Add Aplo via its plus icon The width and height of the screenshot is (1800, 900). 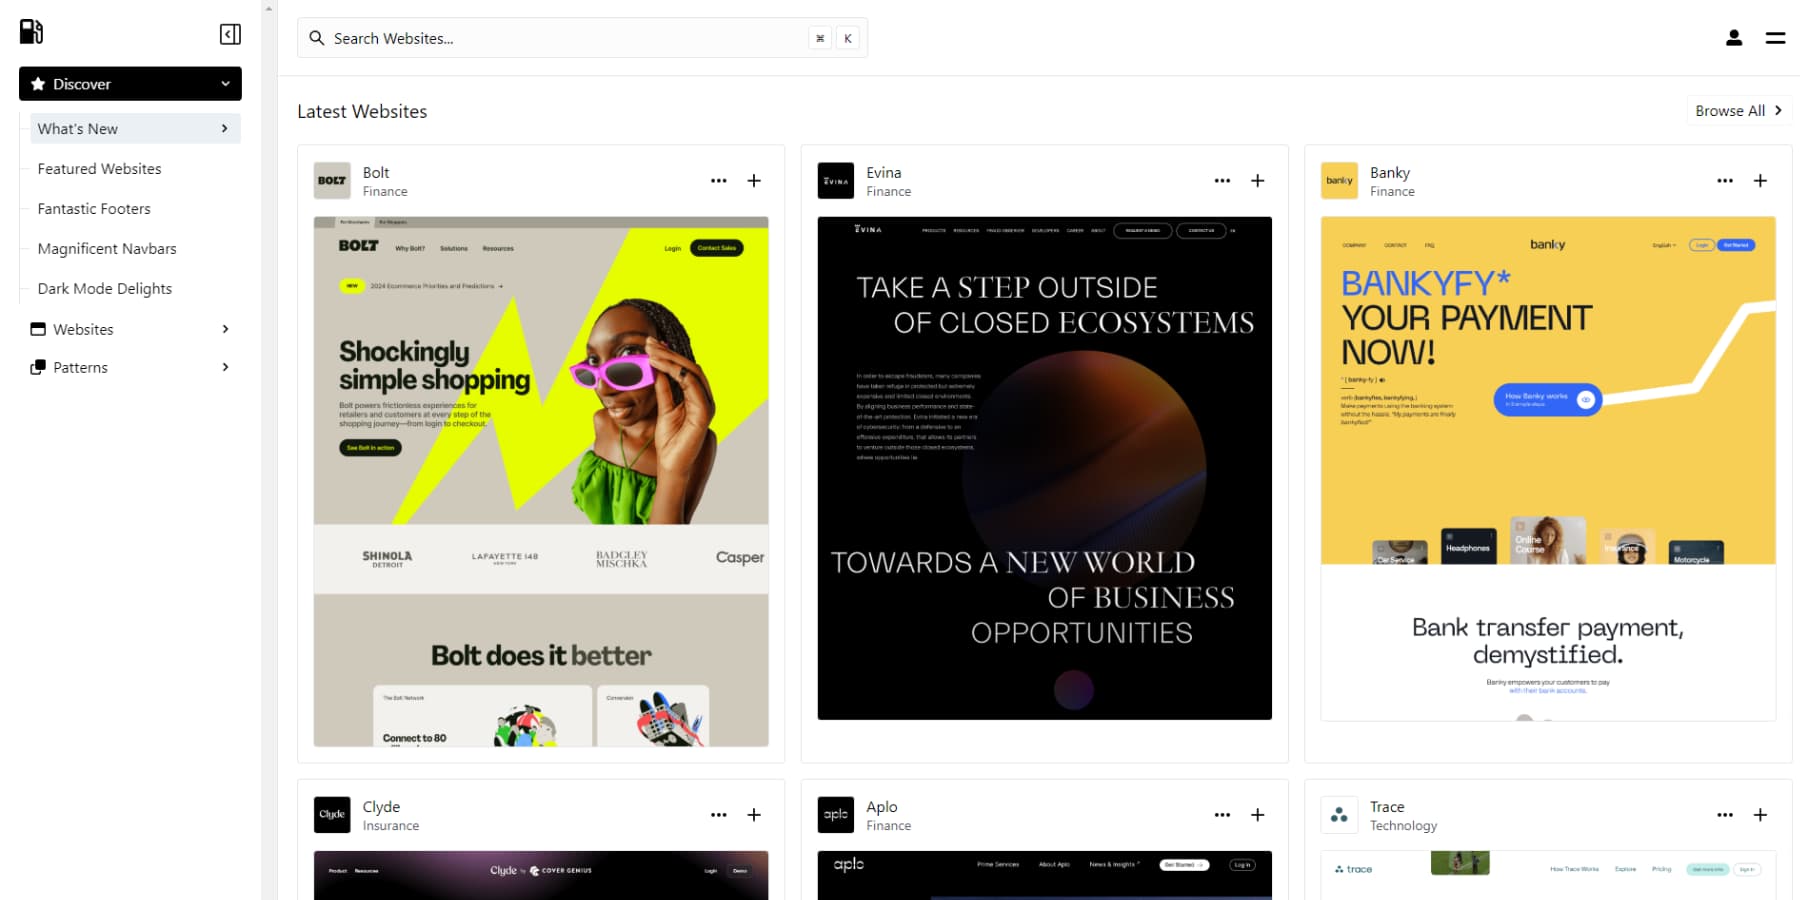point(1257,815)
